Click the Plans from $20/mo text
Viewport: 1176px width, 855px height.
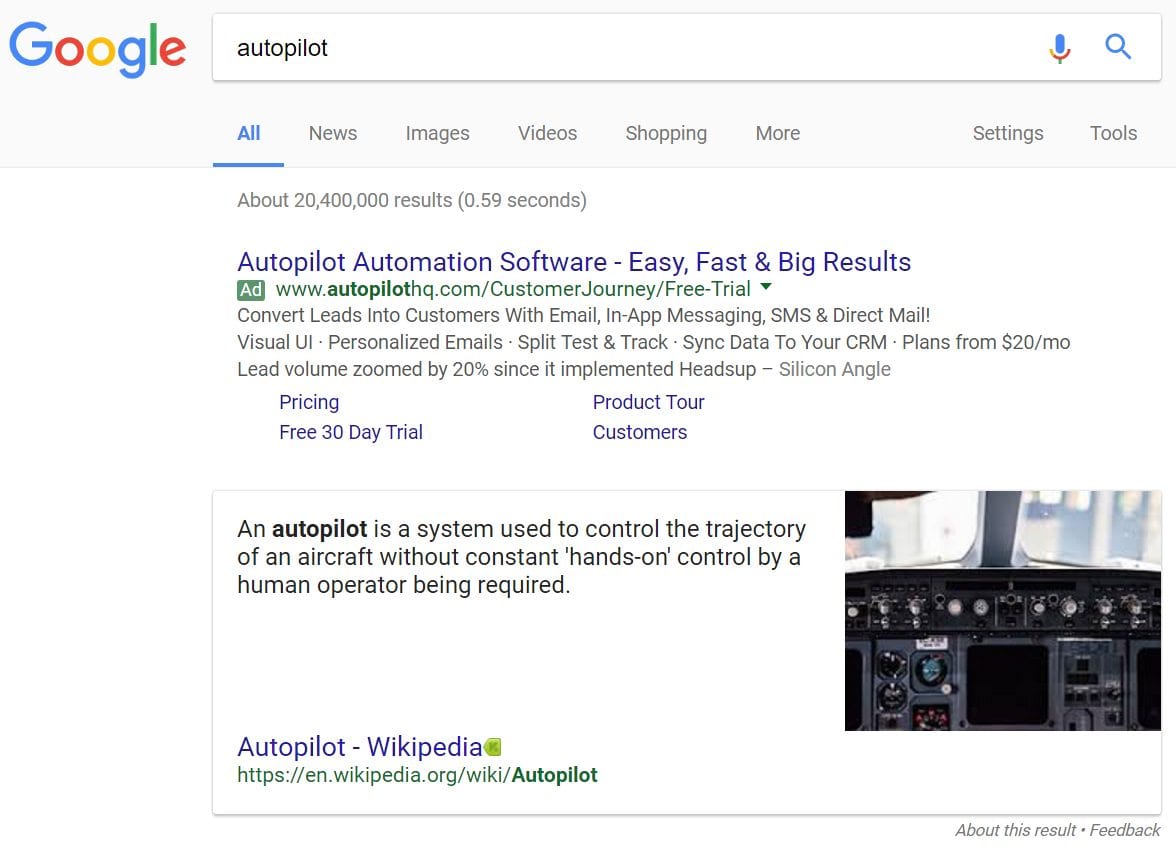(x=986, y=343)
